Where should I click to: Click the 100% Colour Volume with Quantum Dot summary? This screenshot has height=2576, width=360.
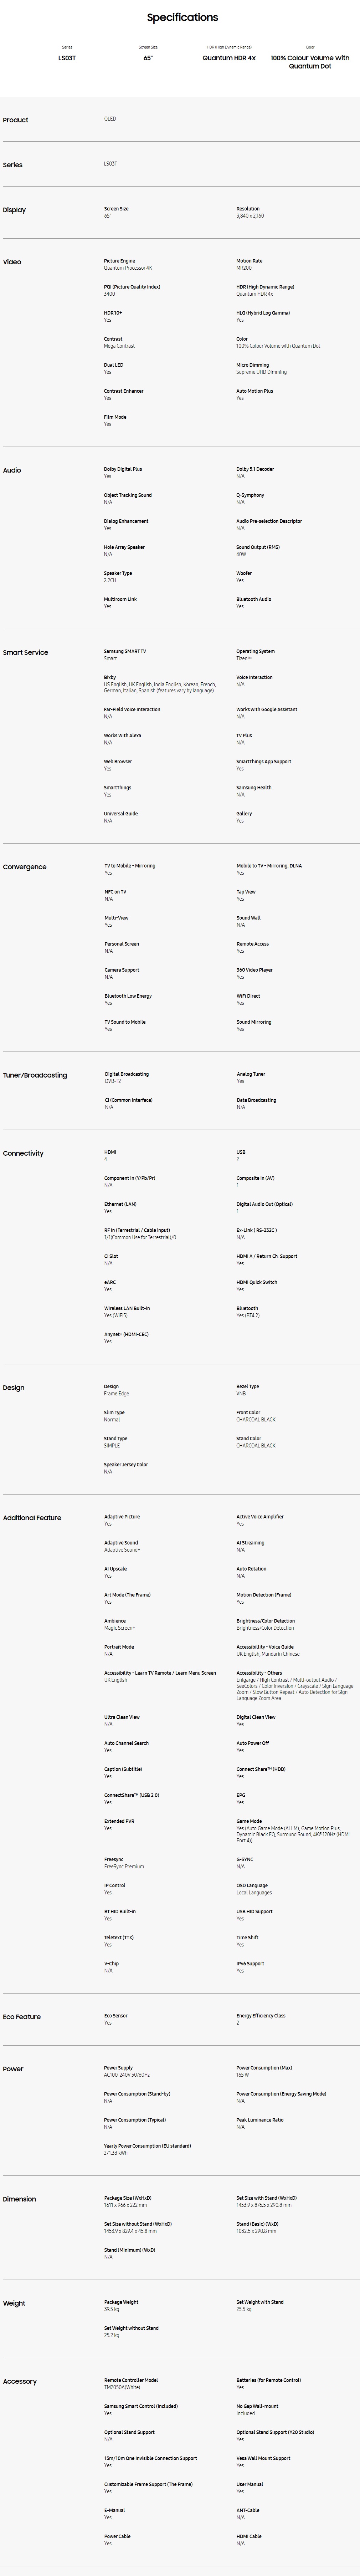tap(310, 62)
